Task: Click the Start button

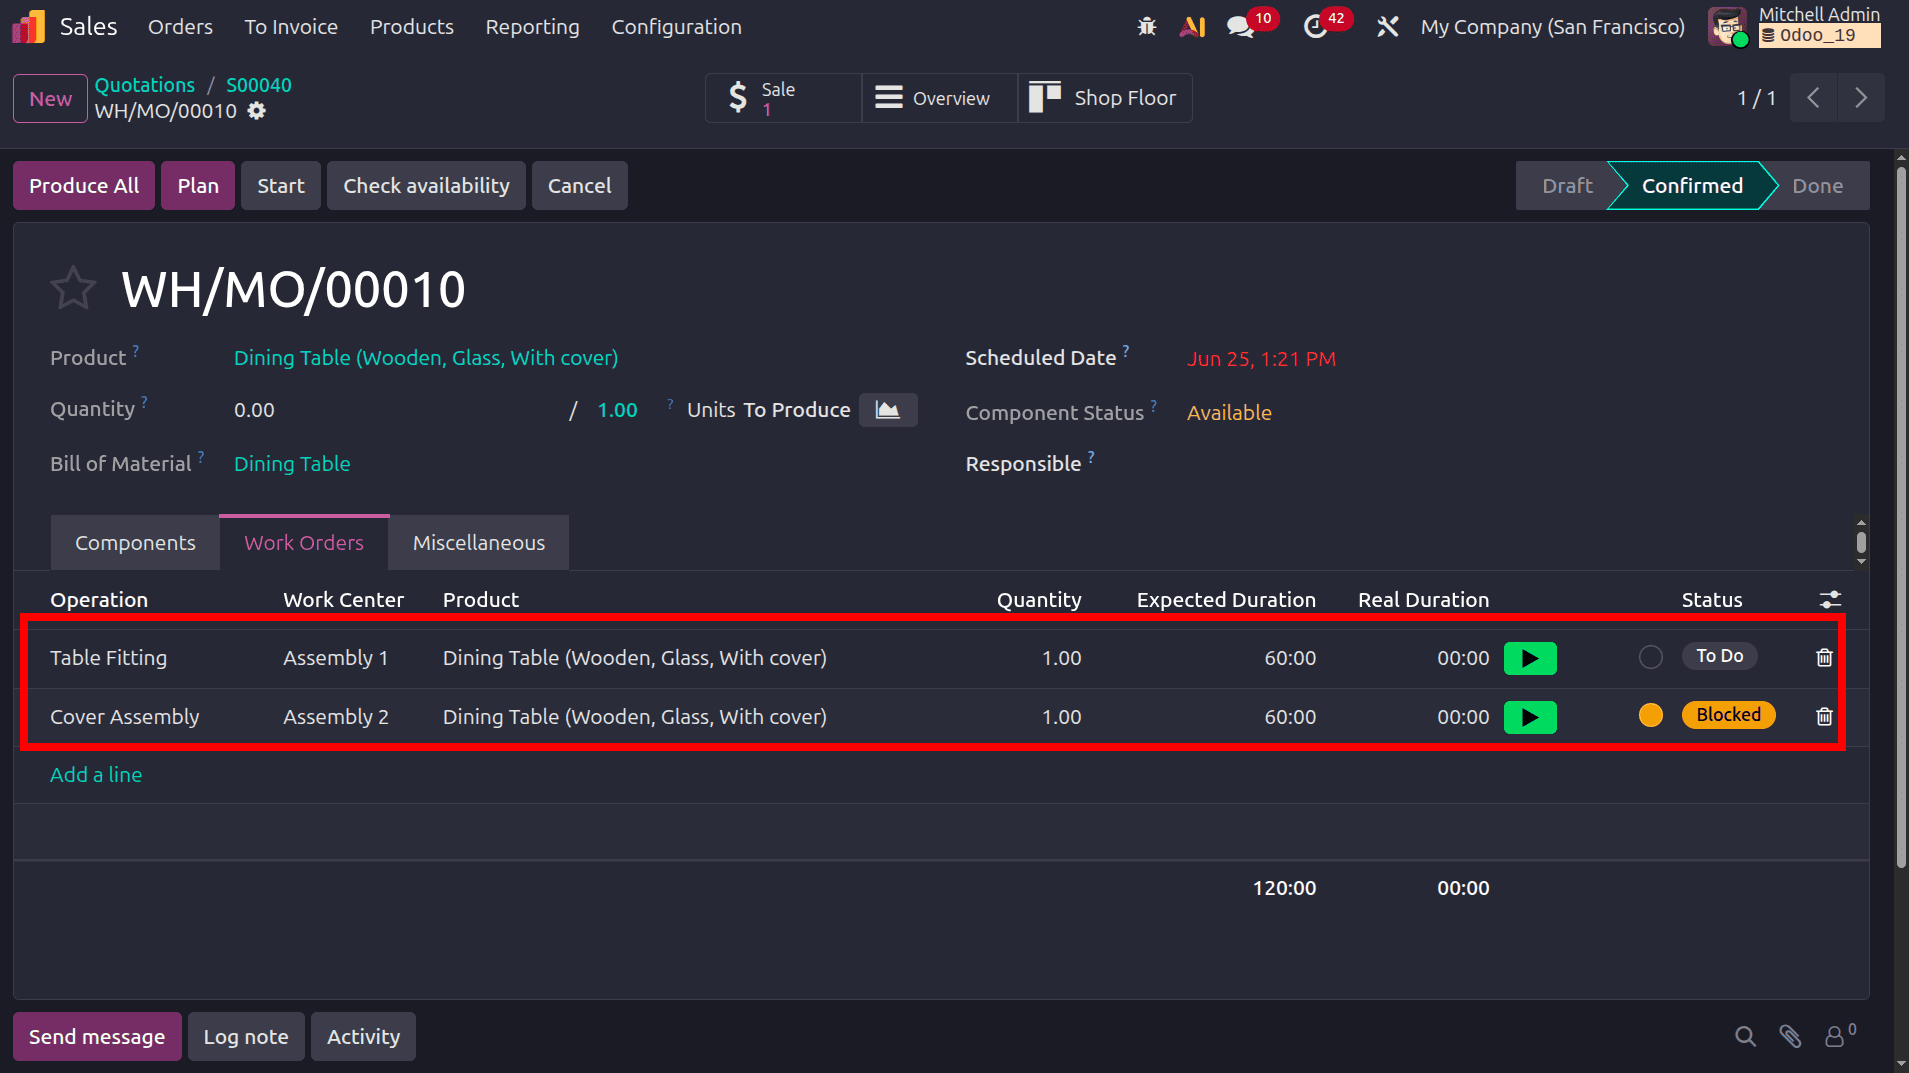Action: pos(281,186)
